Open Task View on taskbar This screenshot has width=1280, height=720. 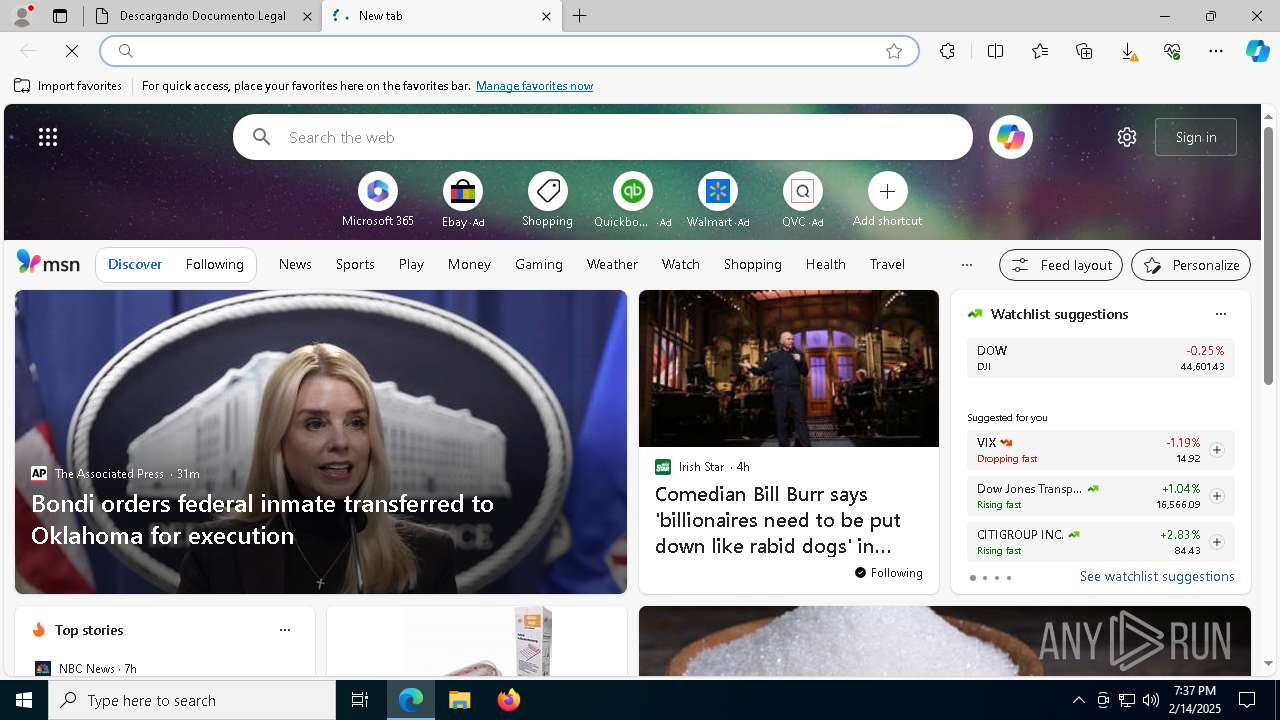pos(360,700)
